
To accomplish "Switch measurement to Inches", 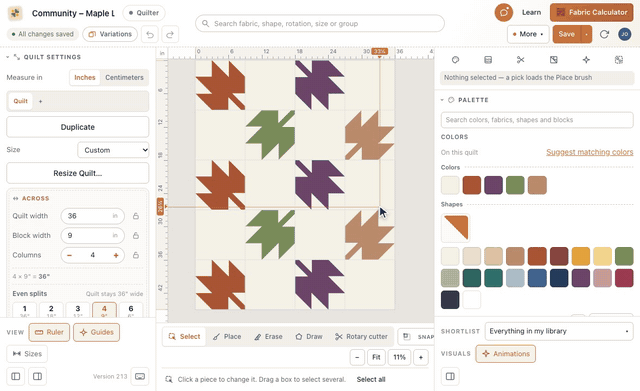I will point(84,78).
